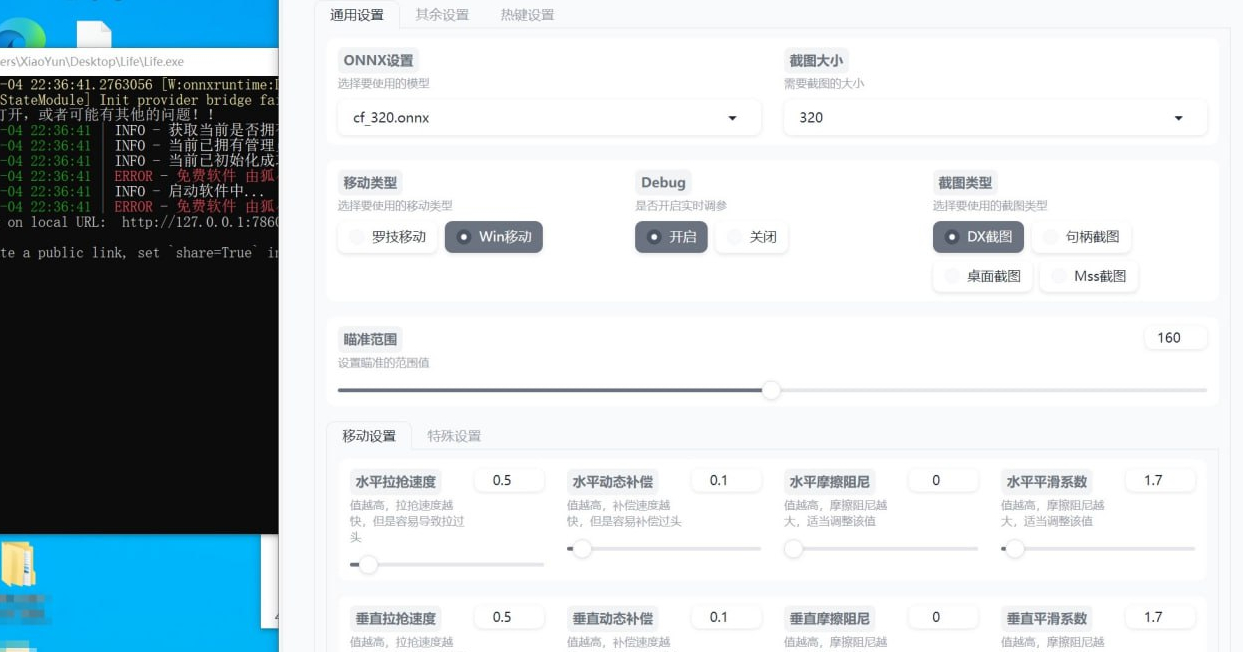Click the 移动设置 sub-tab

pos(369,436)
